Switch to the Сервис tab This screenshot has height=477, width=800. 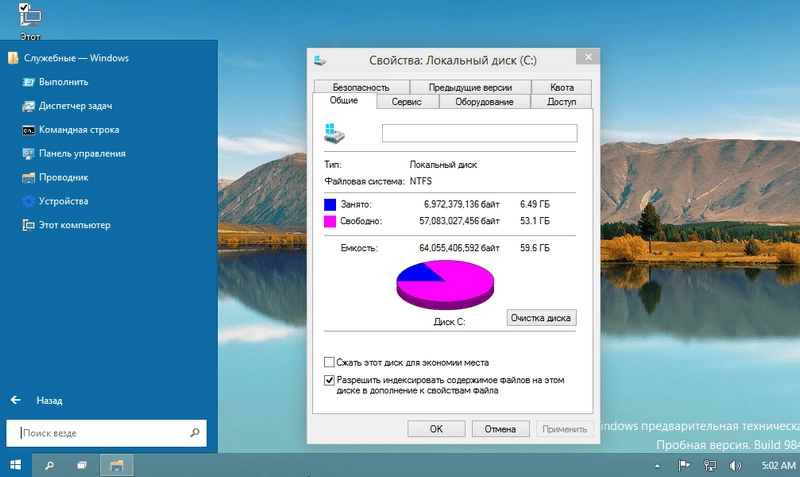point(407,102)
